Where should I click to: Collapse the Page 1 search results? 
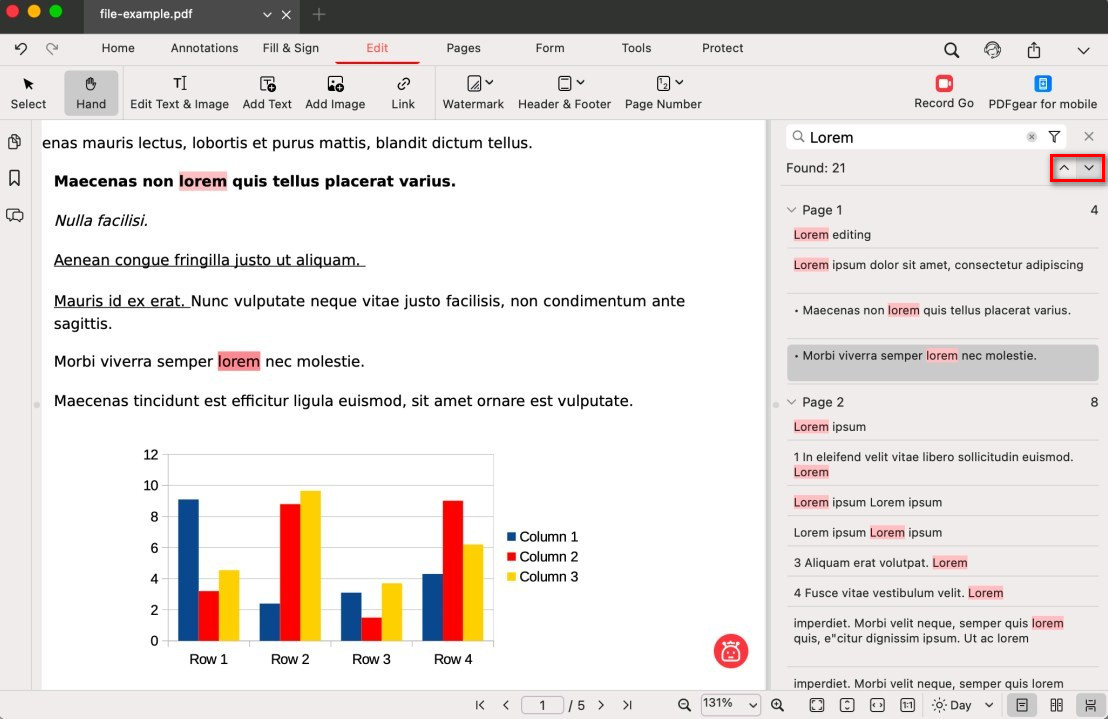(x=792, y=210)
